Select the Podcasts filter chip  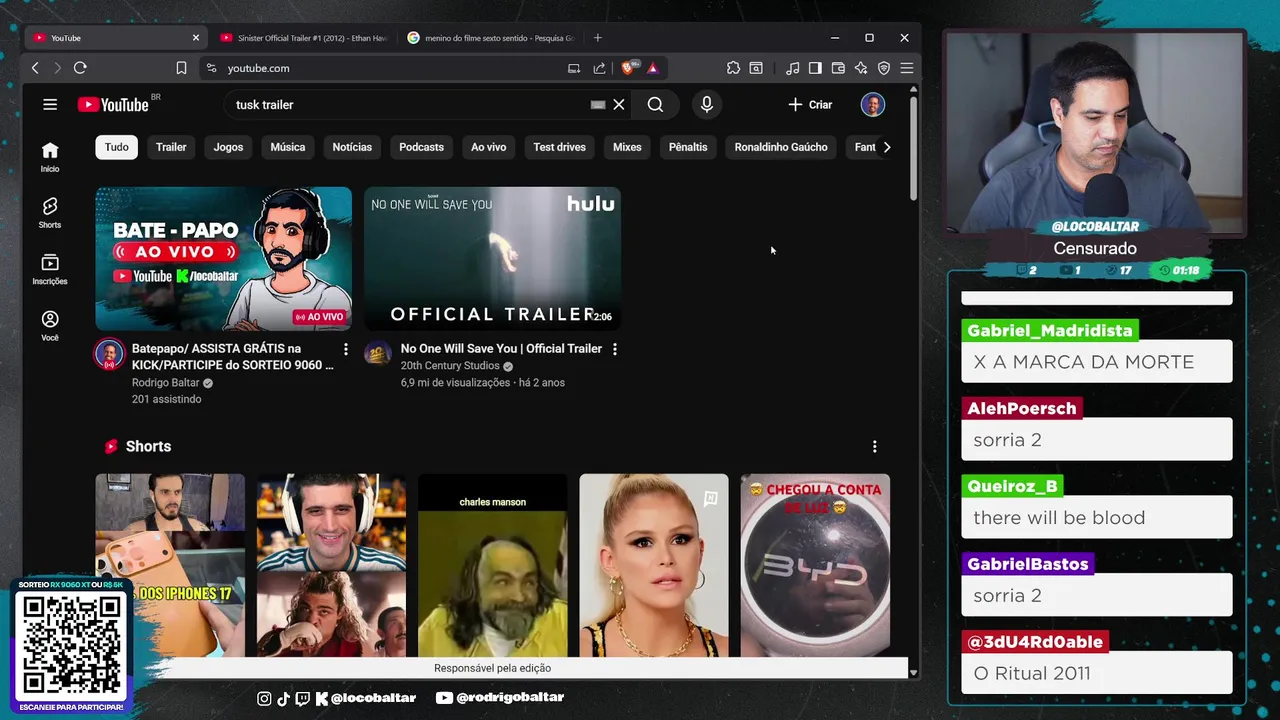[x=421, y=147]
